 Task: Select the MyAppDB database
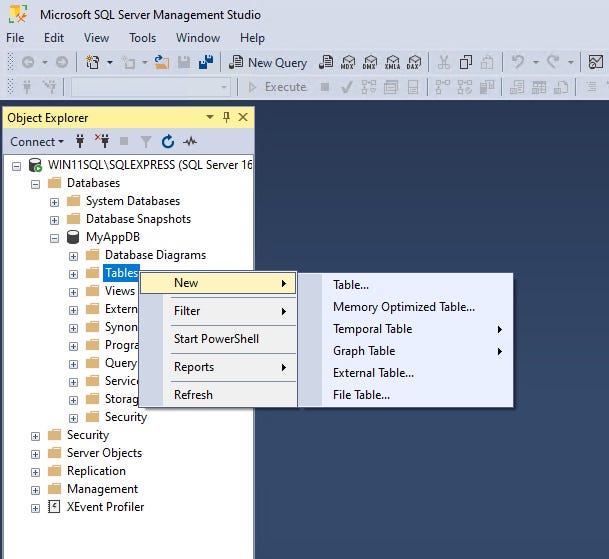pos(113,237)
